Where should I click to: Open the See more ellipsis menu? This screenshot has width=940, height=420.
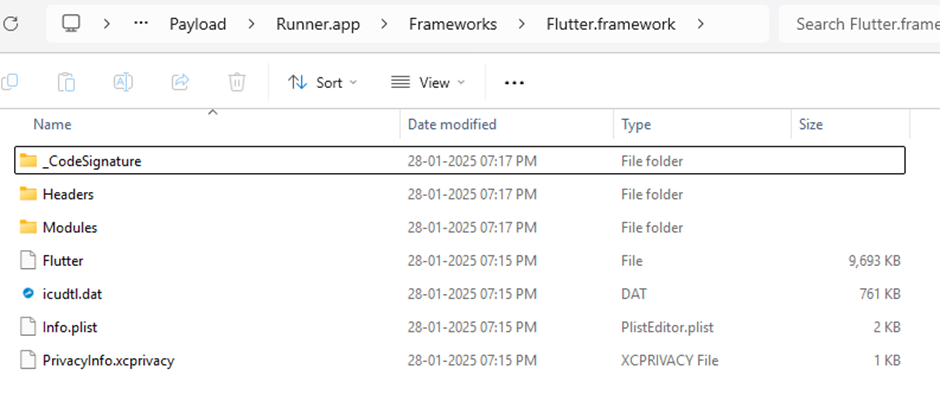click(514, 83)
